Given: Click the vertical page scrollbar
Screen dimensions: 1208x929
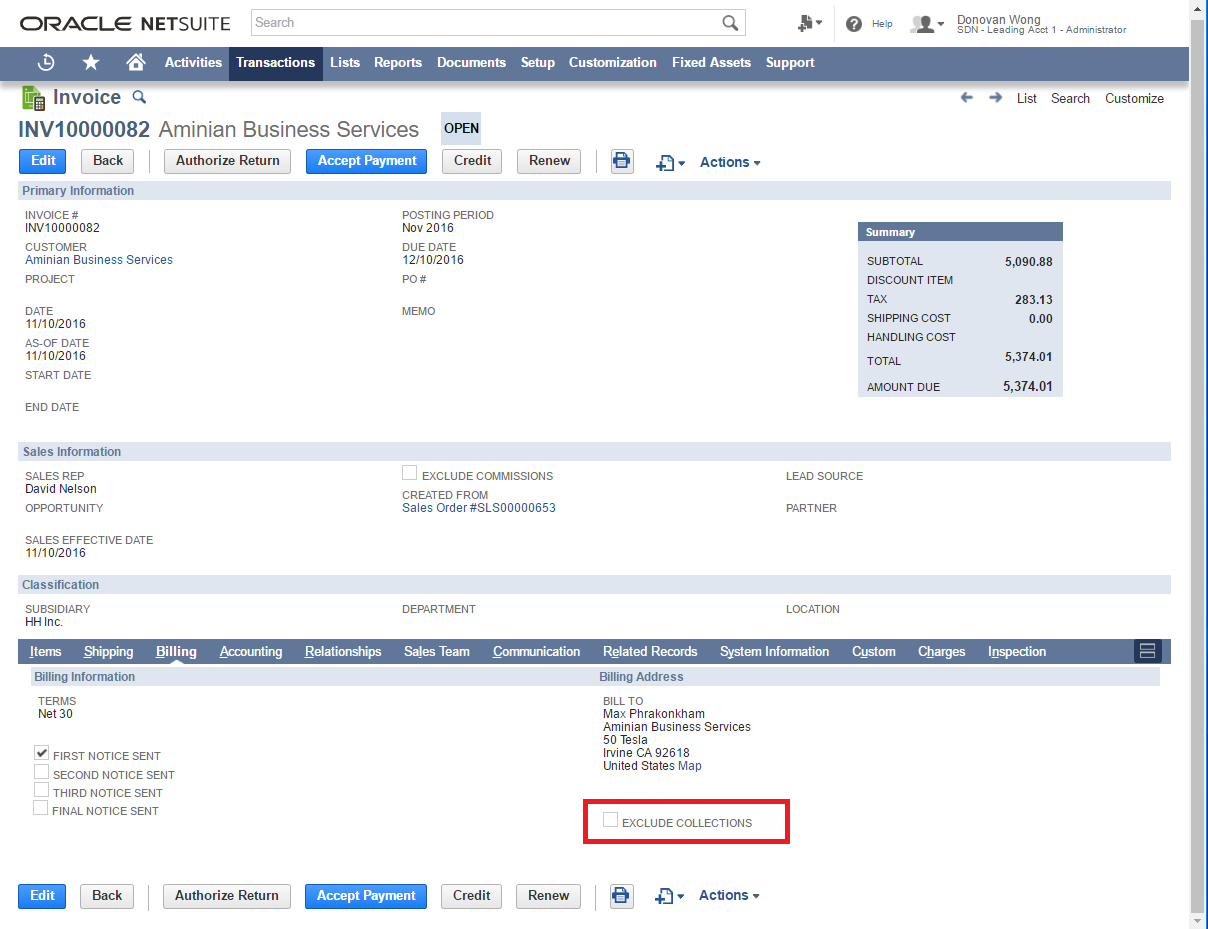Looking at the screenshot, I should (x=1198, y=465).
